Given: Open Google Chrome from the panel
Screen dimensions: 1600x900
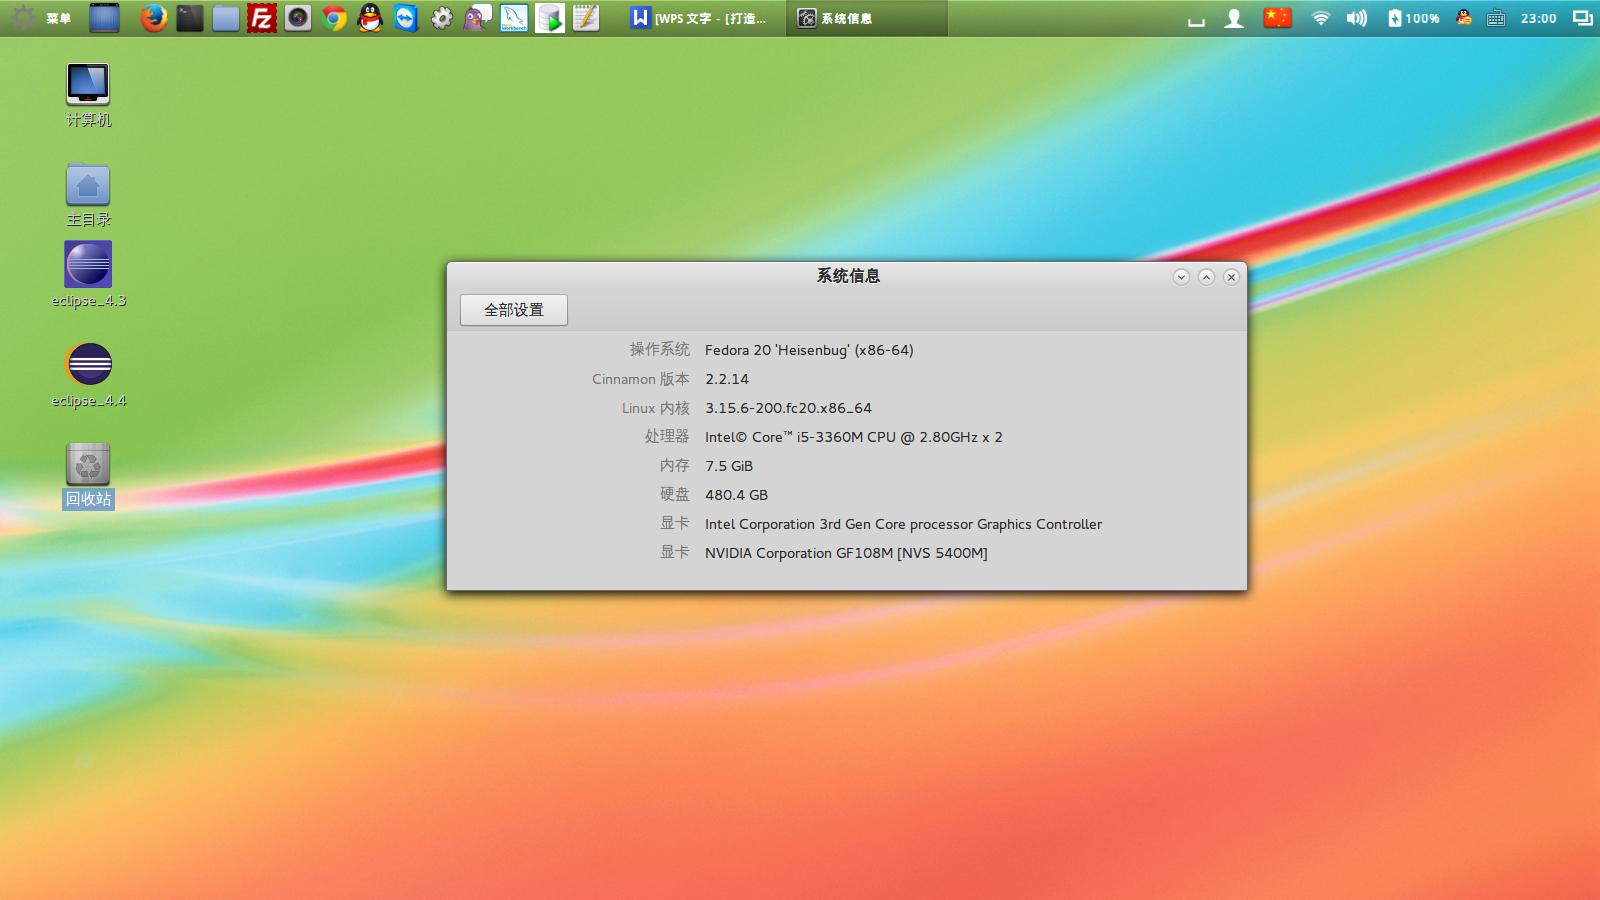Looking at the screenshot, I should point(334,18).
